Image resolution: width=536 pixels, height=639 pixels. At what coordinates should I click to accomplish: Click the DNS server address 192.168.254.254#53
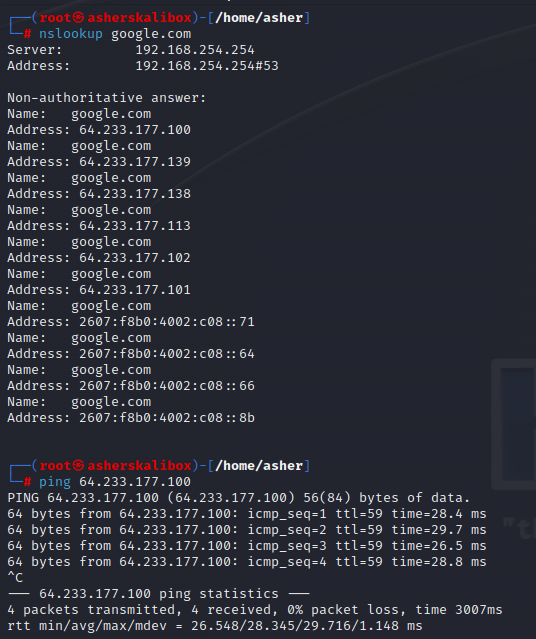tap(207, 66)
